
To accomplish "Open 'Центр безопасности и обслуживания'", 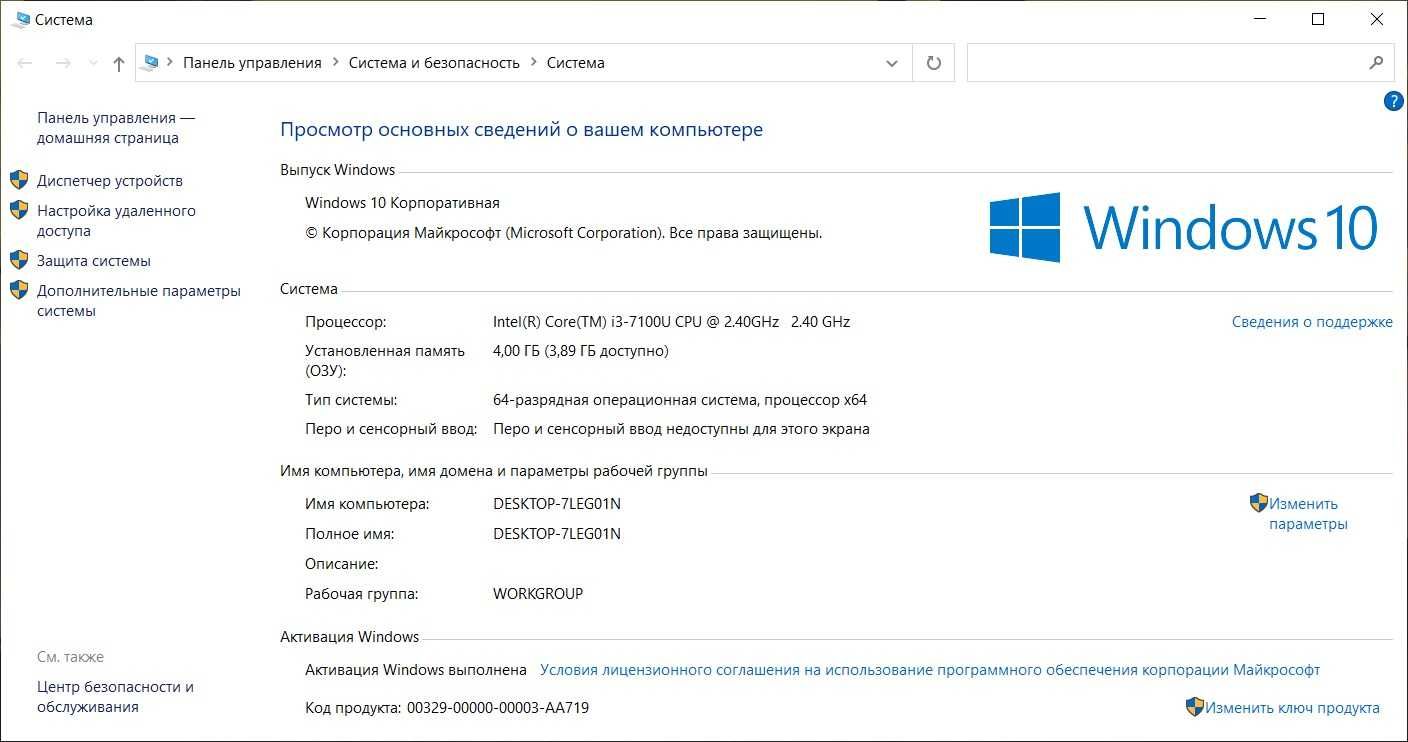I will coord(115,697).
